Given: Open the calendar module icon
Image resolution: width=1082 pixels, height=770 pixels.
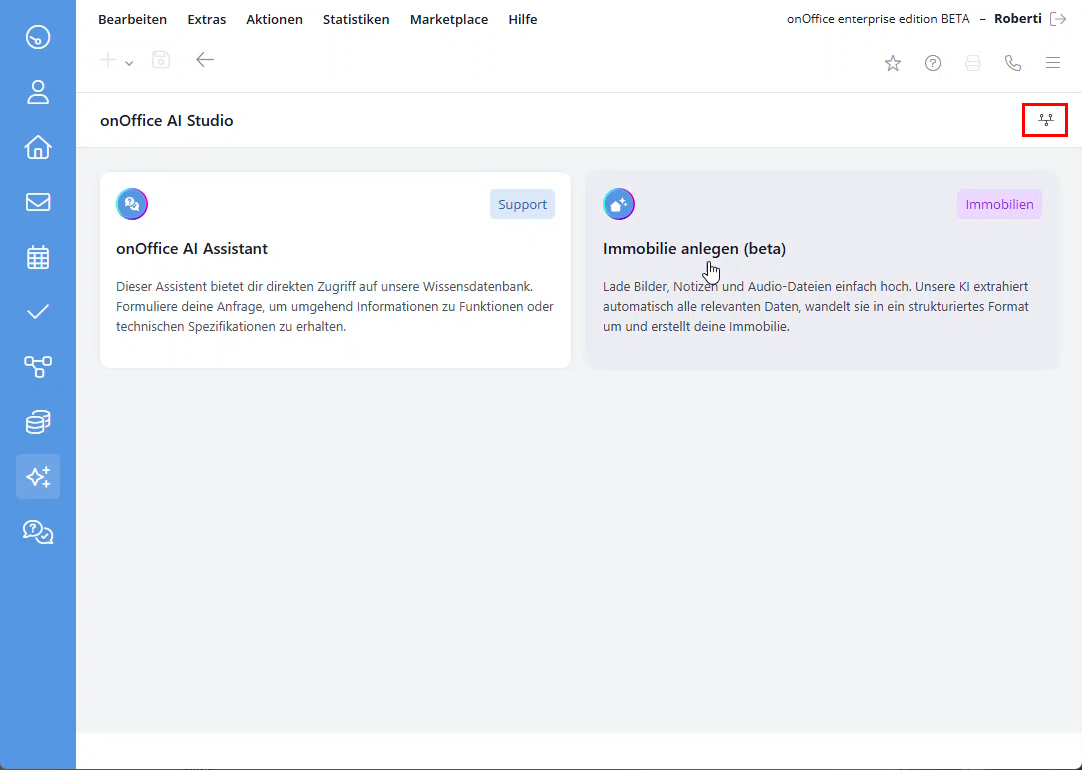Looking at the screenshot, I should 37,257.
